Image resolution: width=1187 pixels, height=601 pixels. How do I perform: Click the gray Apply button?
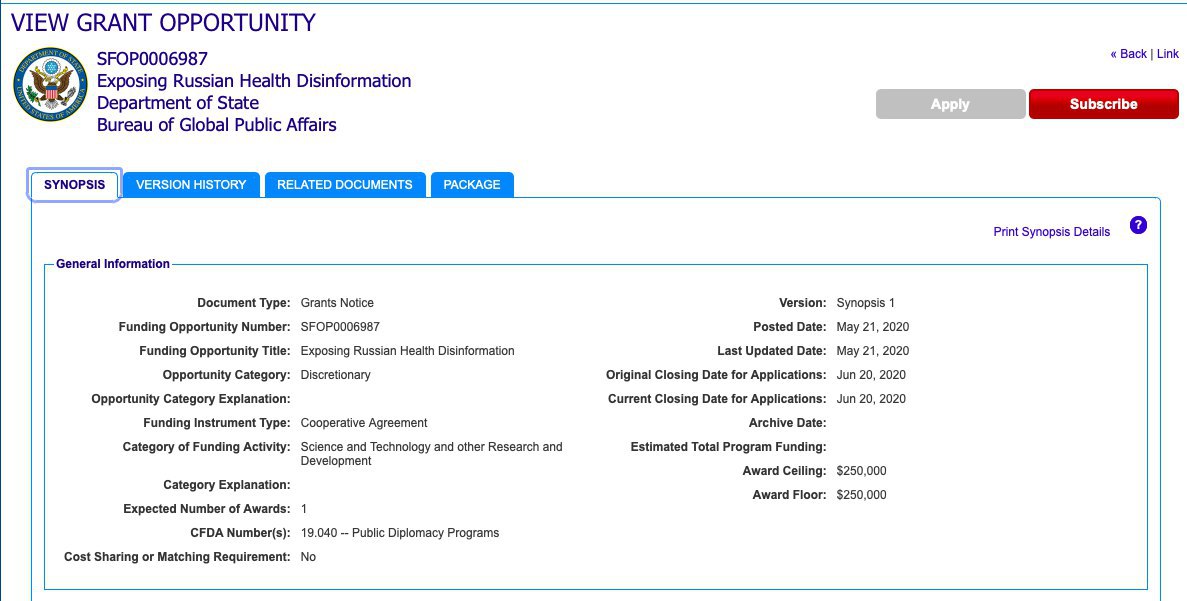[x=950, y=104]
